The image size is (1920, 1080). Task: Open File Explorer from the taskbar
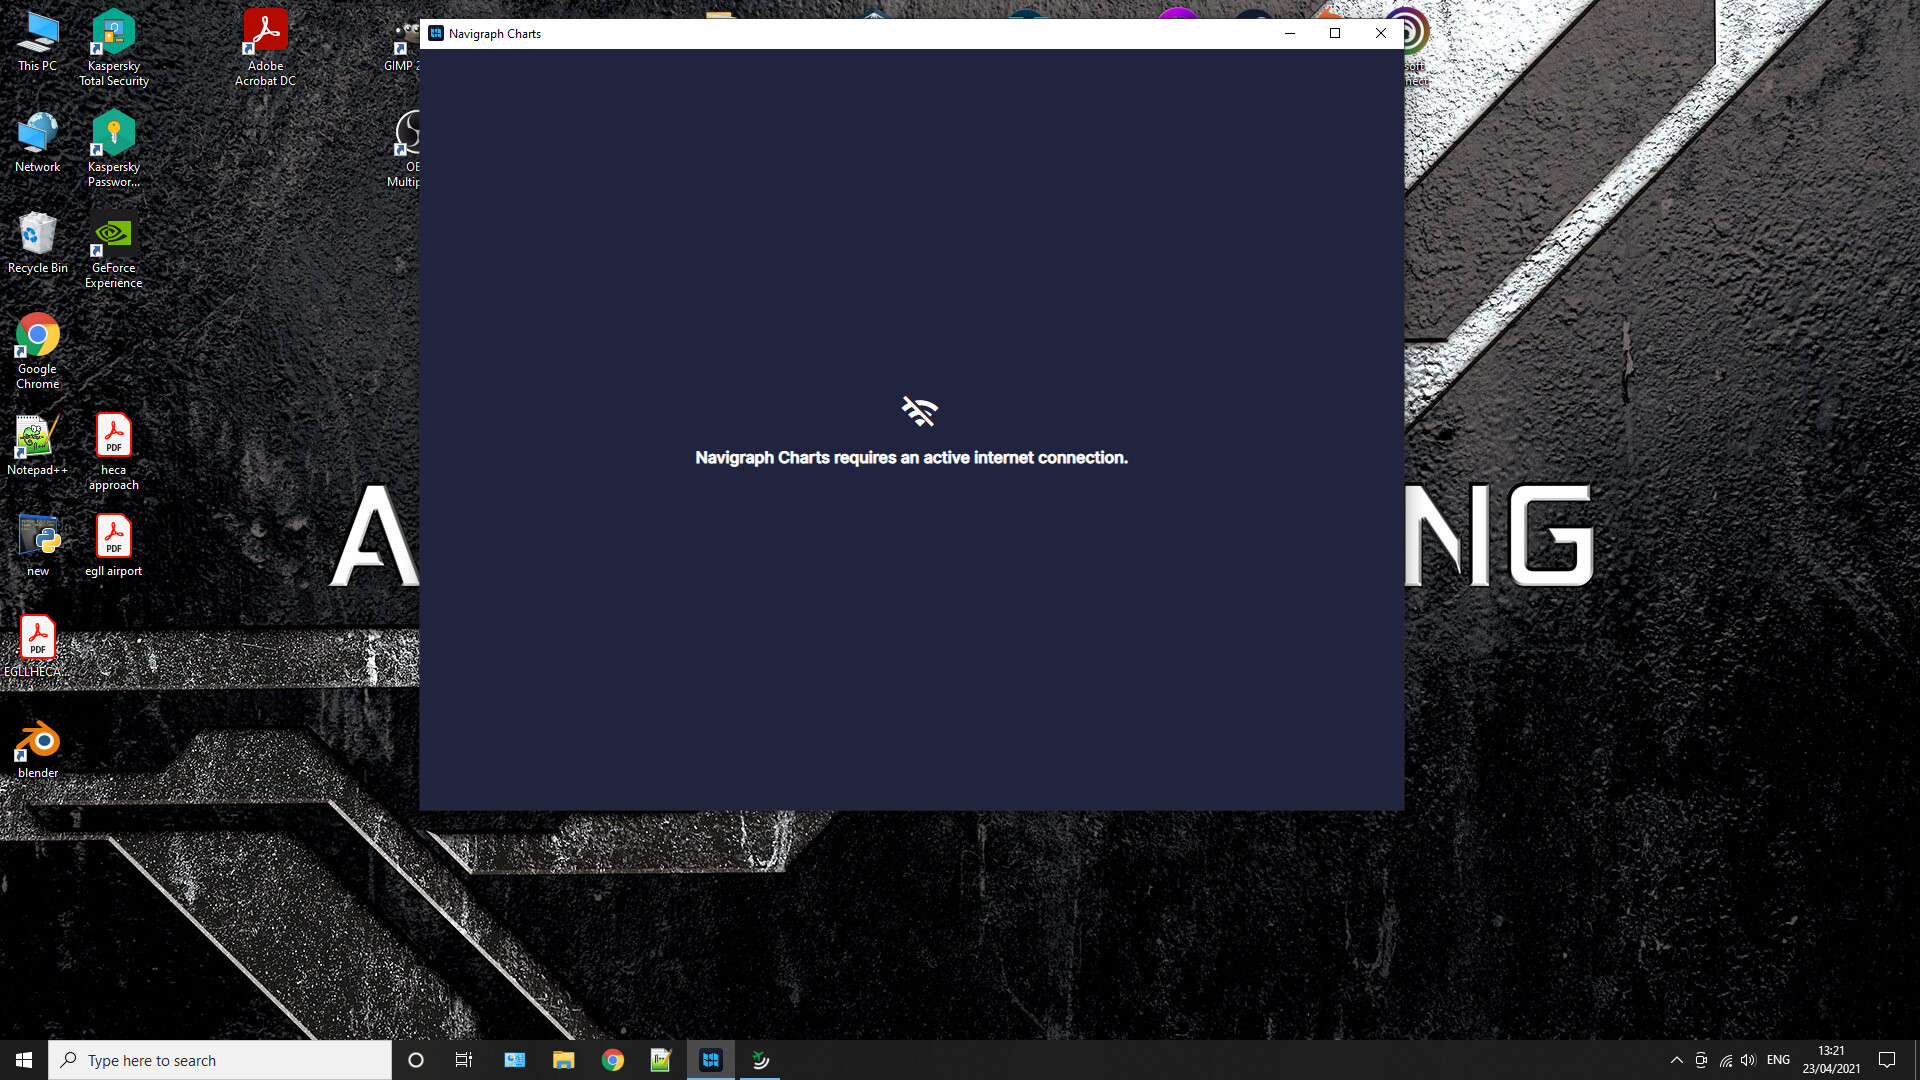pyautogui.click(x=564, y=1060)
